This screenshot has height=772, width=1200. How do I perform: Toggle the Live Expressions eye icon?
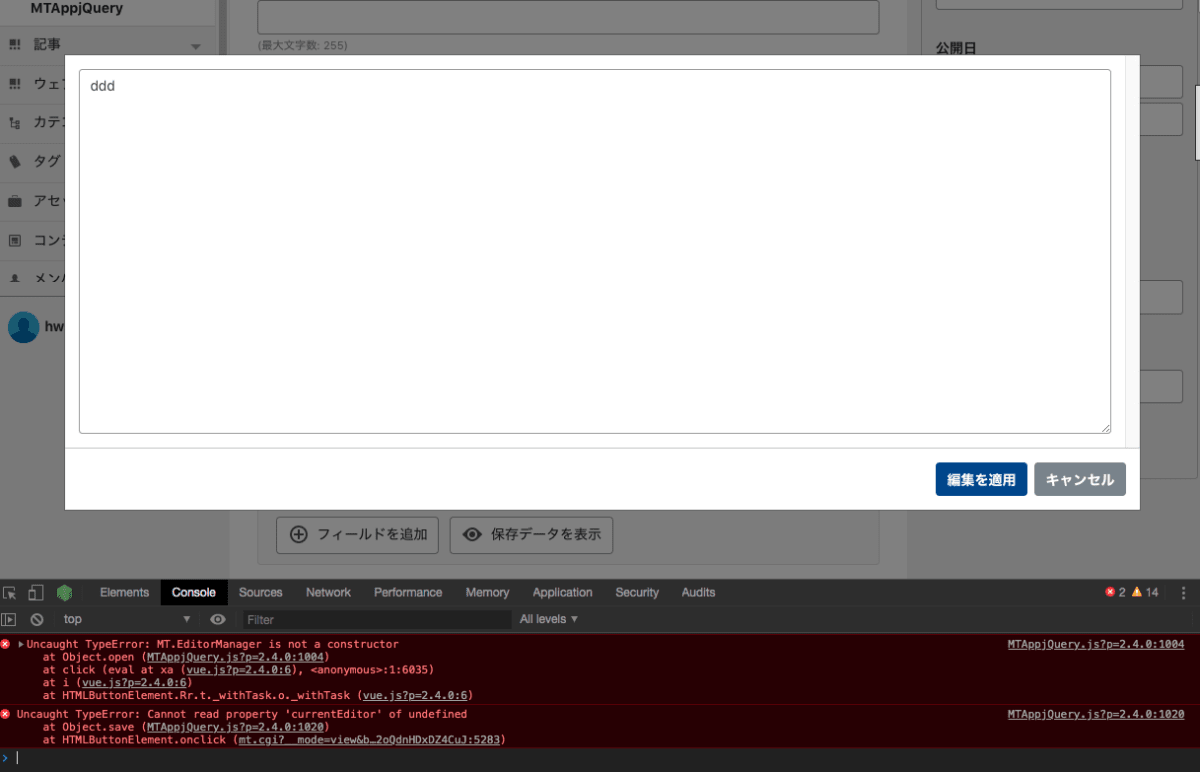coord(217,619)
